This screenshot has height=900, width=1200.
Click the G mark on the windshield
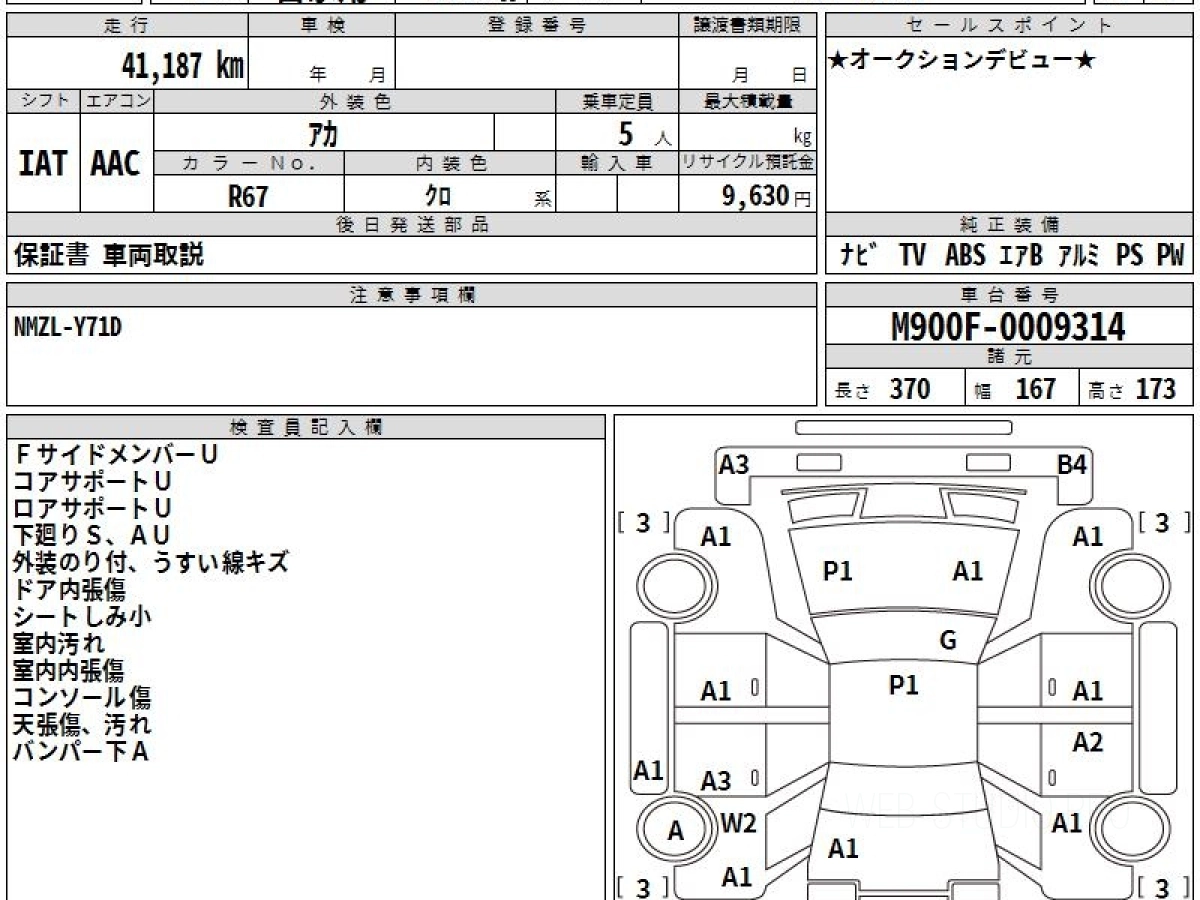948,641
